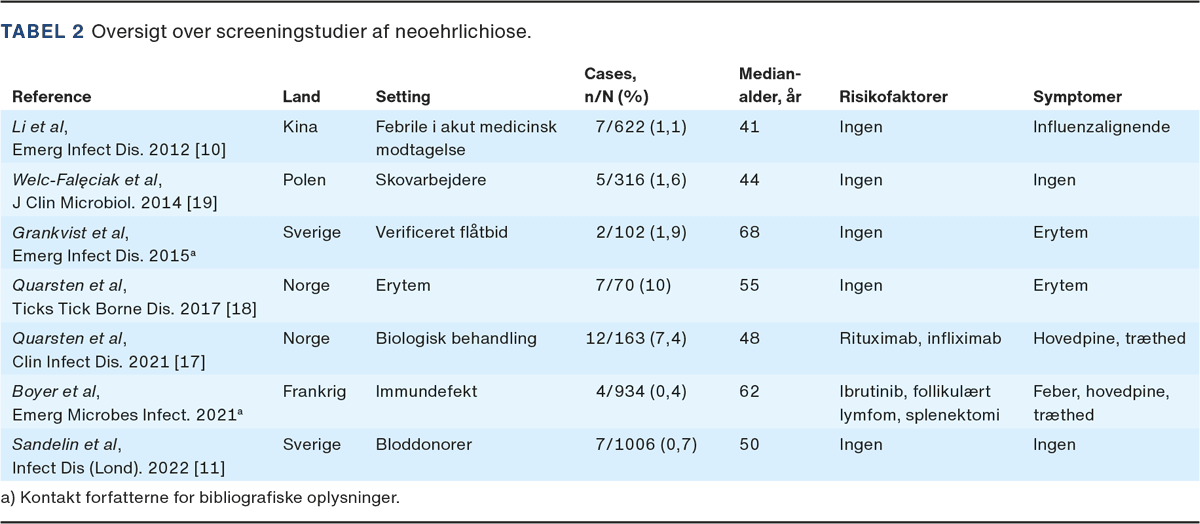1200x524 pixels.
Task: Click the Reference column header
Action: click(x=52, y=97)
